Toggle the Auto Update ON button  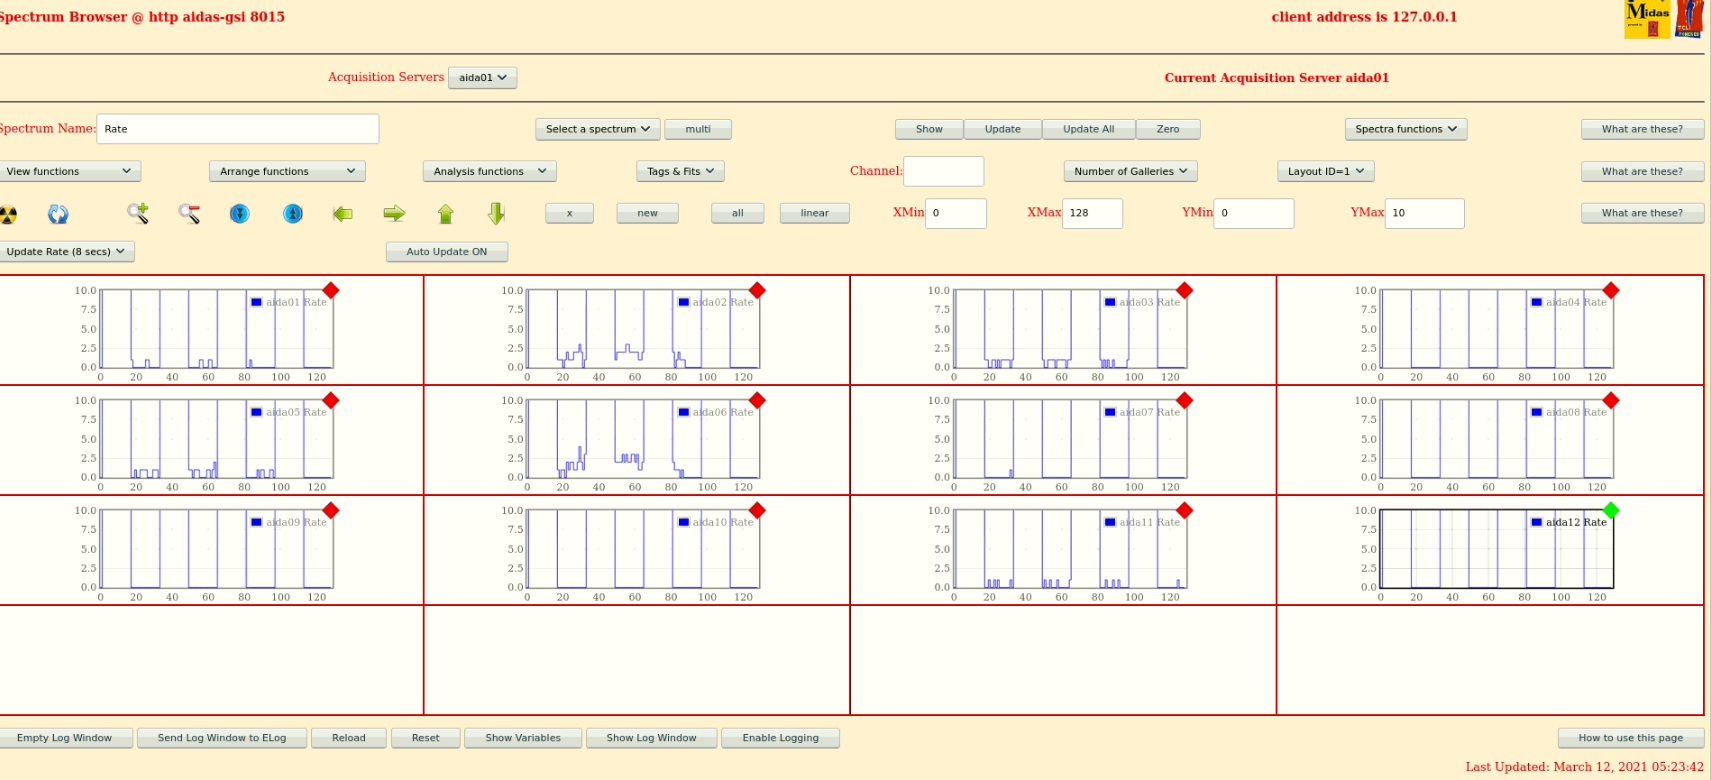tap(447, 252)
